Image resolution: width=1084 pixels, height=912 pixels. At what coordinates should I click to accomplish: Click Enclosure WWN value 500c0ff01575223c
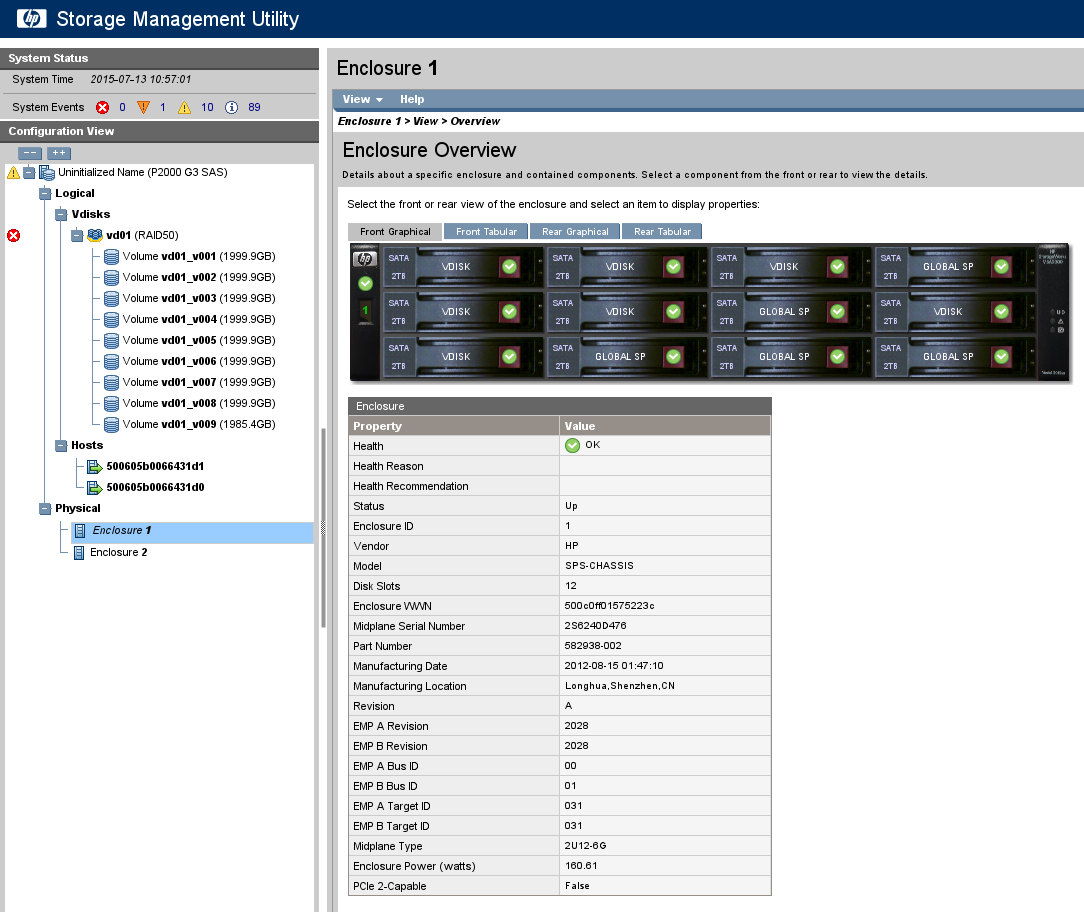coord(609,606)
